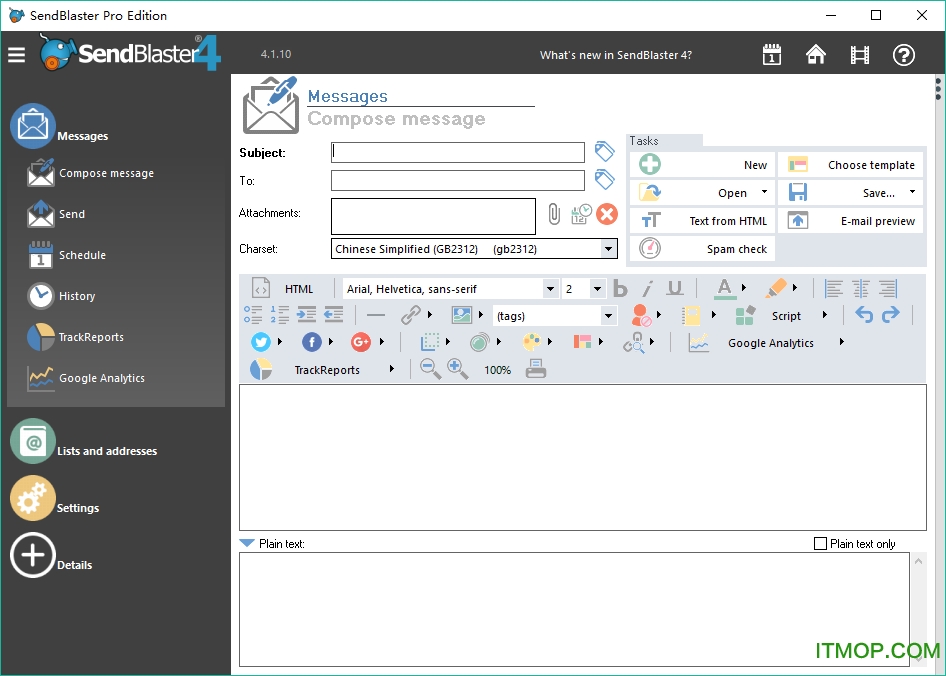946x676 pixels.
Task: Apply underline formatting
Action: [x=675, y=289]
